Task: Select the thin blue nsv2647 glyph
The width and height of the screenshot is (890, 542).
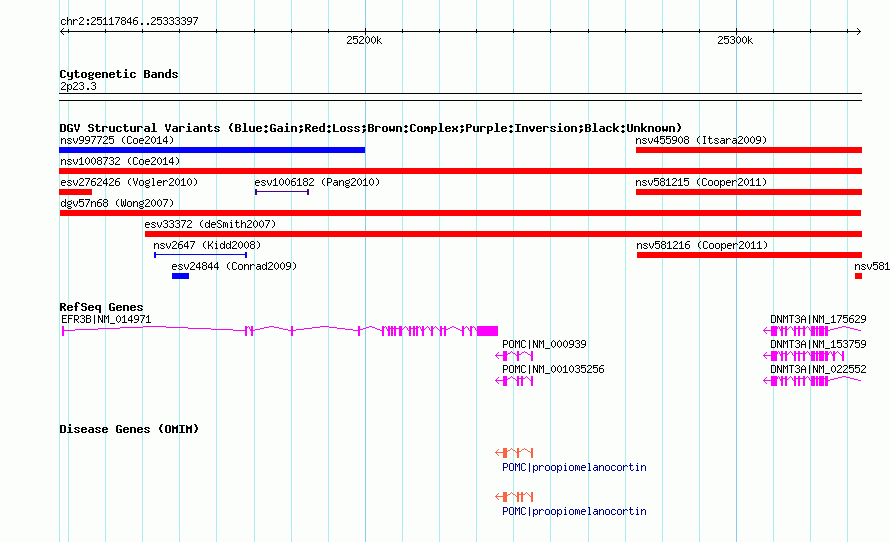Action: [200, 255]
